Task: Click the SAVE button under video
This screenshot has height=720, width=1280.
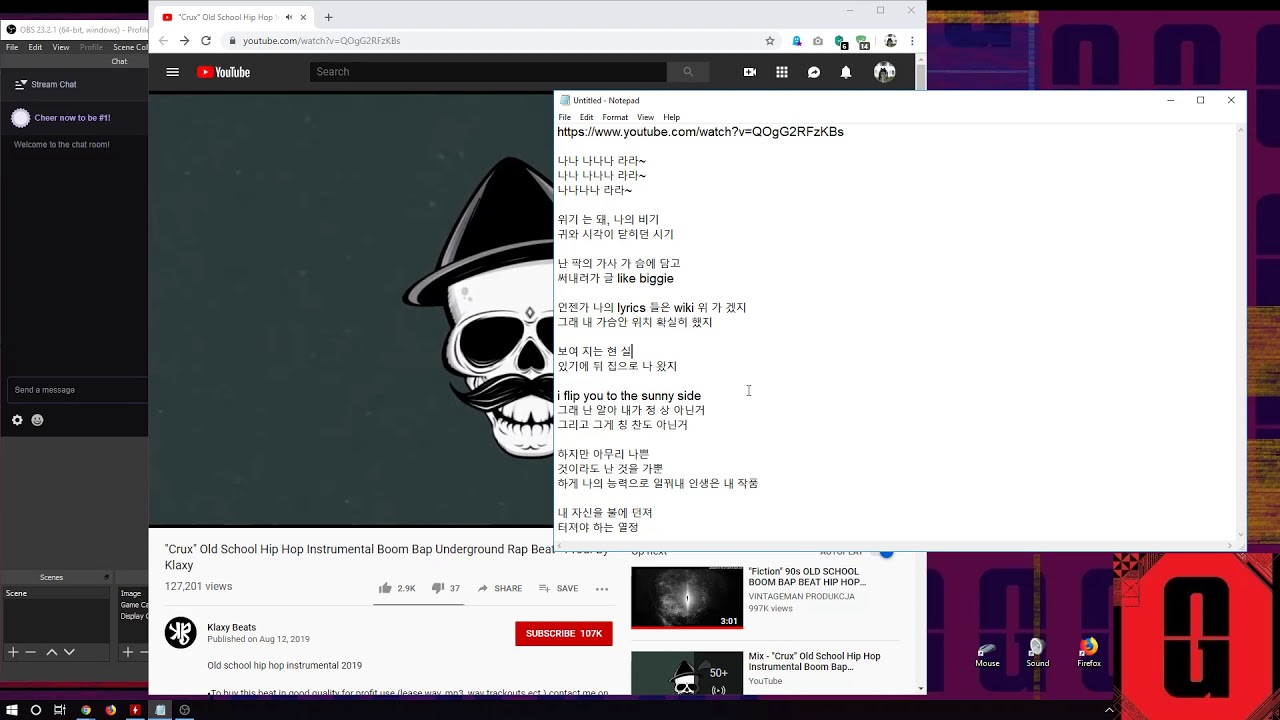Action: (x=559, y=588)
